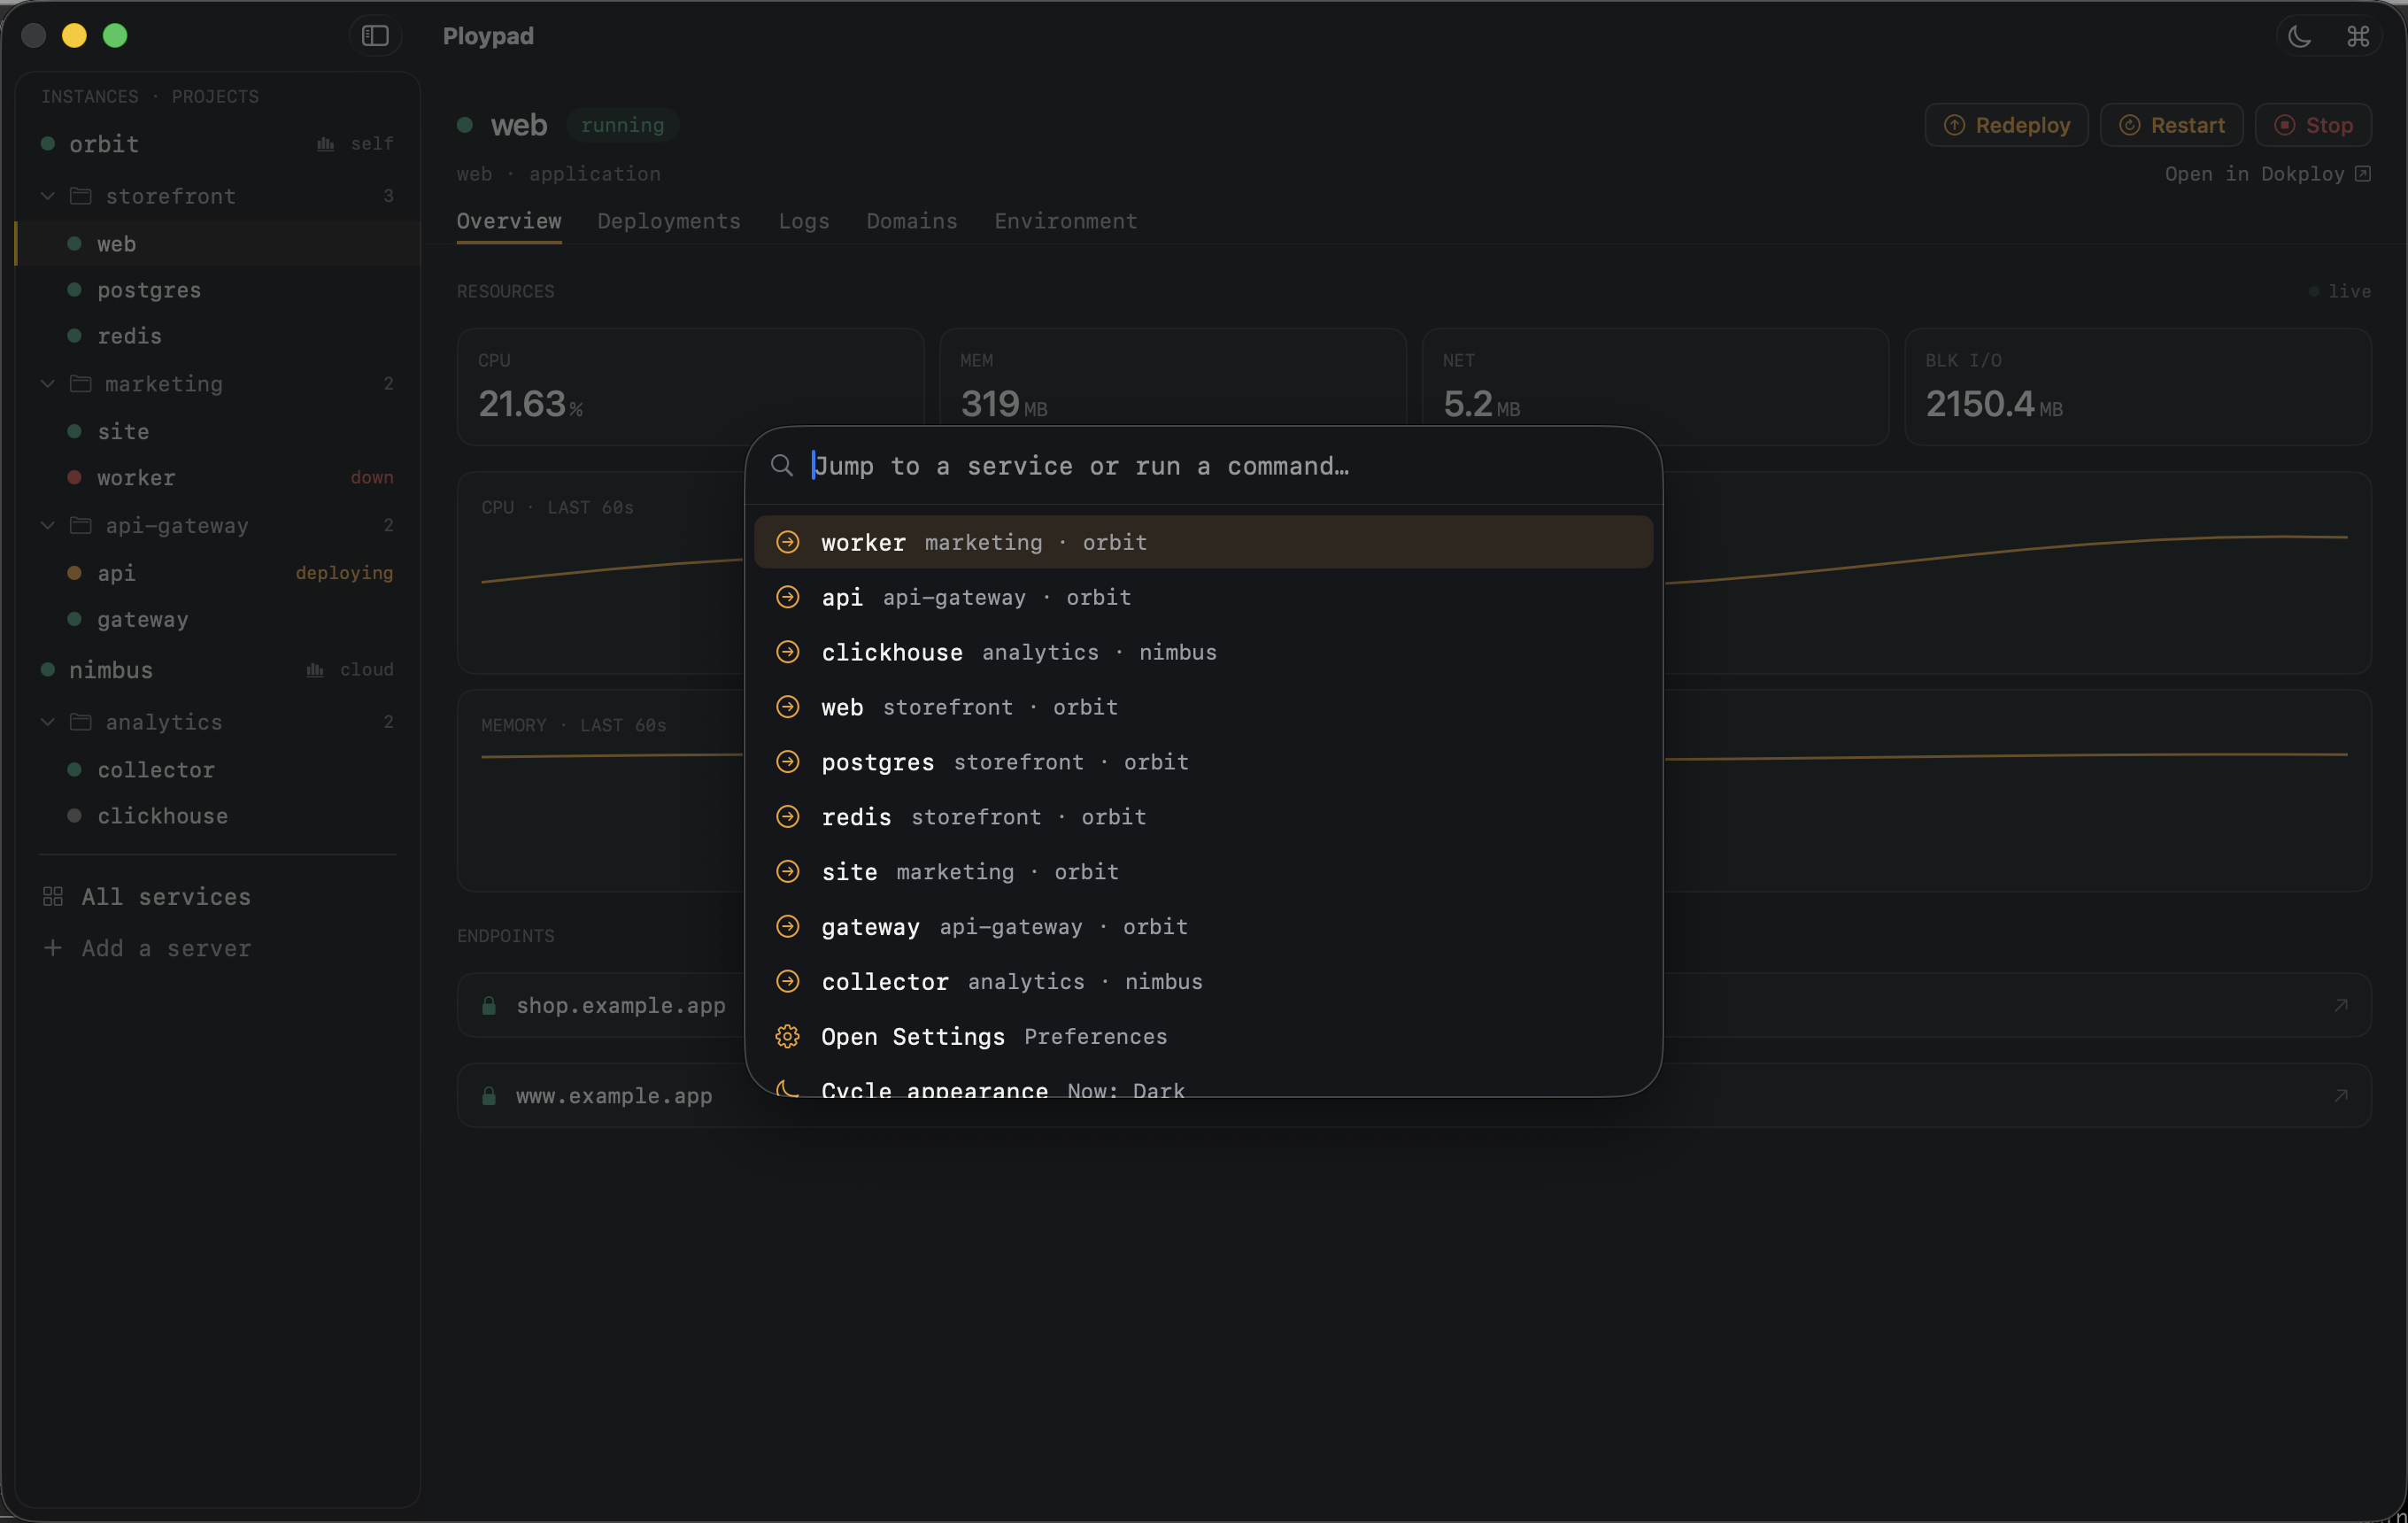Click arrow icon beside web result
The height and width of the screenshot is (1523, 2408).
click(788, 707)
